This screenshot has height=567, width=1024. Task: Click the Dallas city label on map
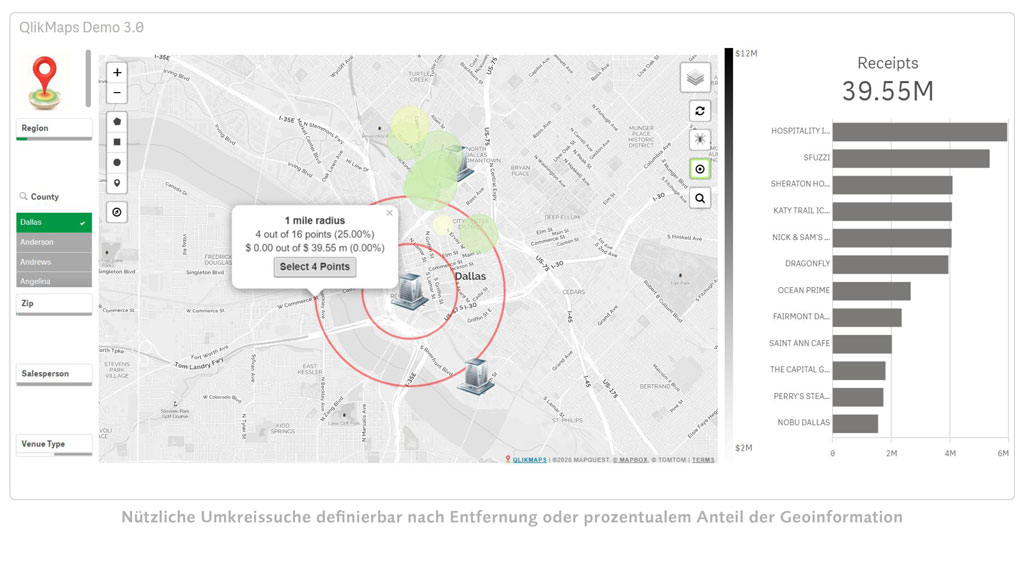(470, 276)
